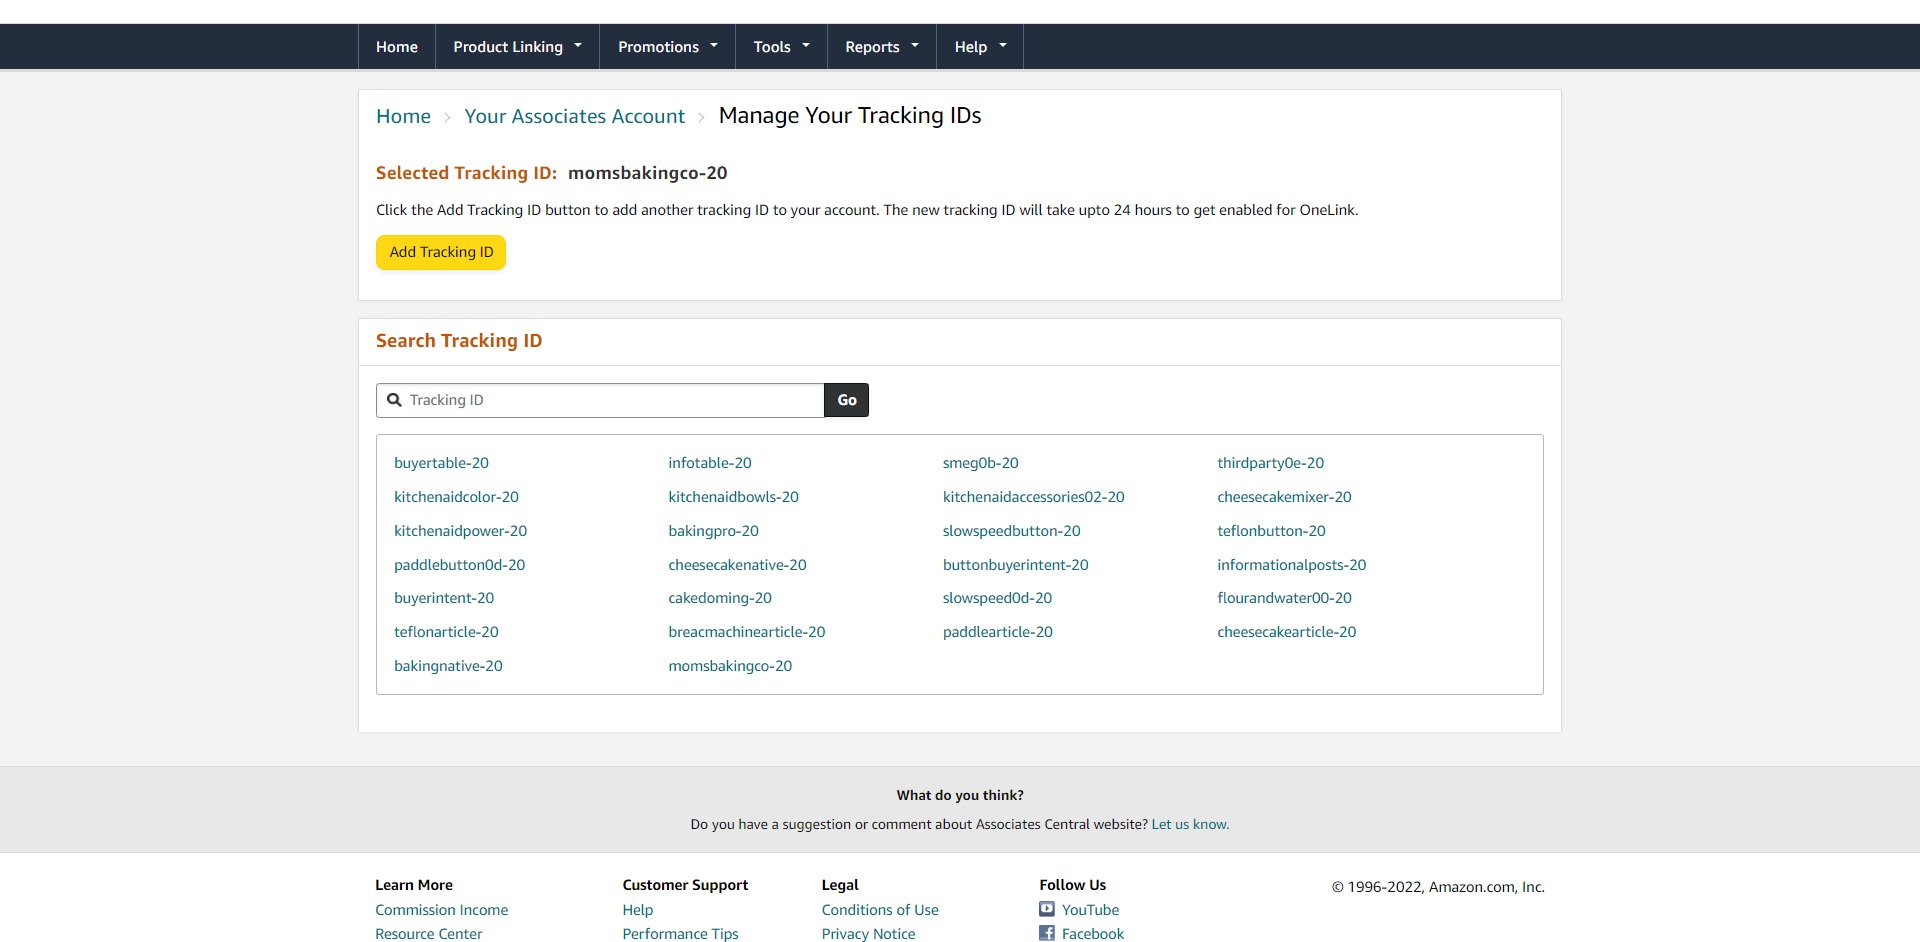1920x942 pixels.
Task: Open Conditions of Use link
Action: [880, 910]
